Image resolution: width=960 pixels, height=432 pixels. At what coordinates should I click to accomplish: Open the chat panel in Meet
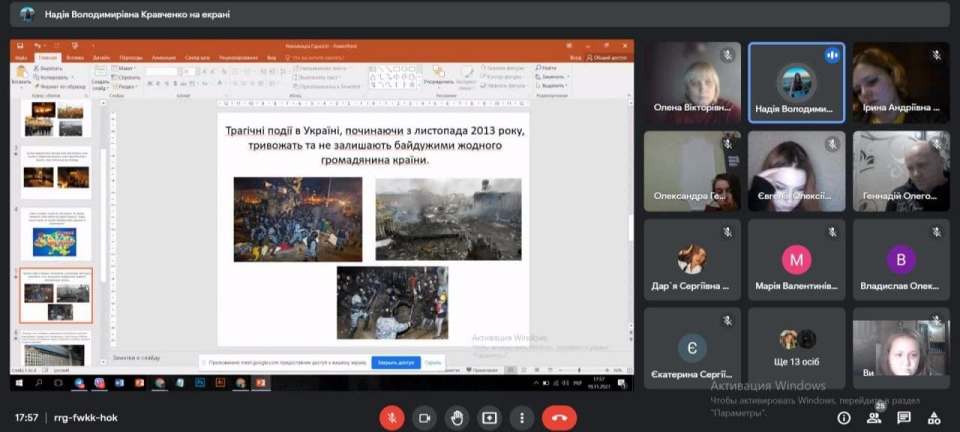[903, 417]
